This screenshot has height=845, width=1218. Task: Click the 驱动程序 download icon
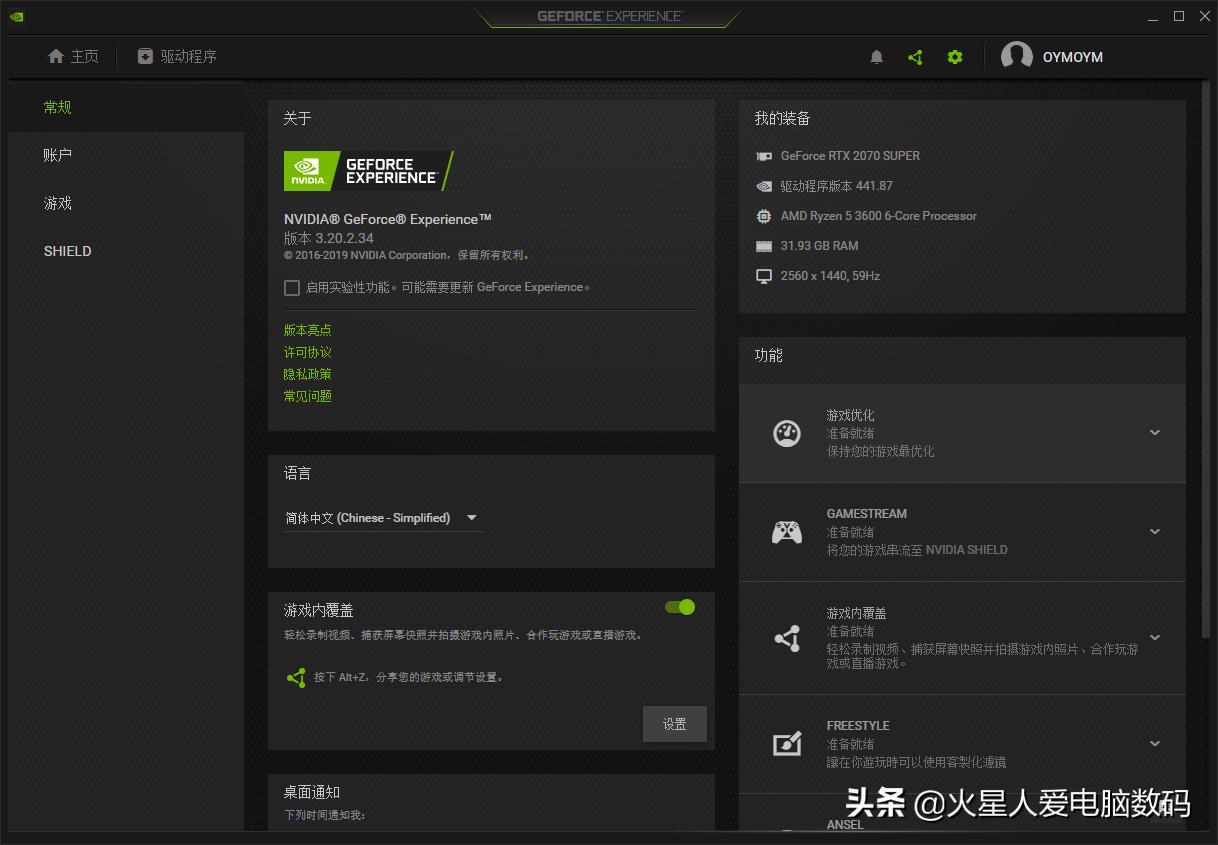coord(143,57)
